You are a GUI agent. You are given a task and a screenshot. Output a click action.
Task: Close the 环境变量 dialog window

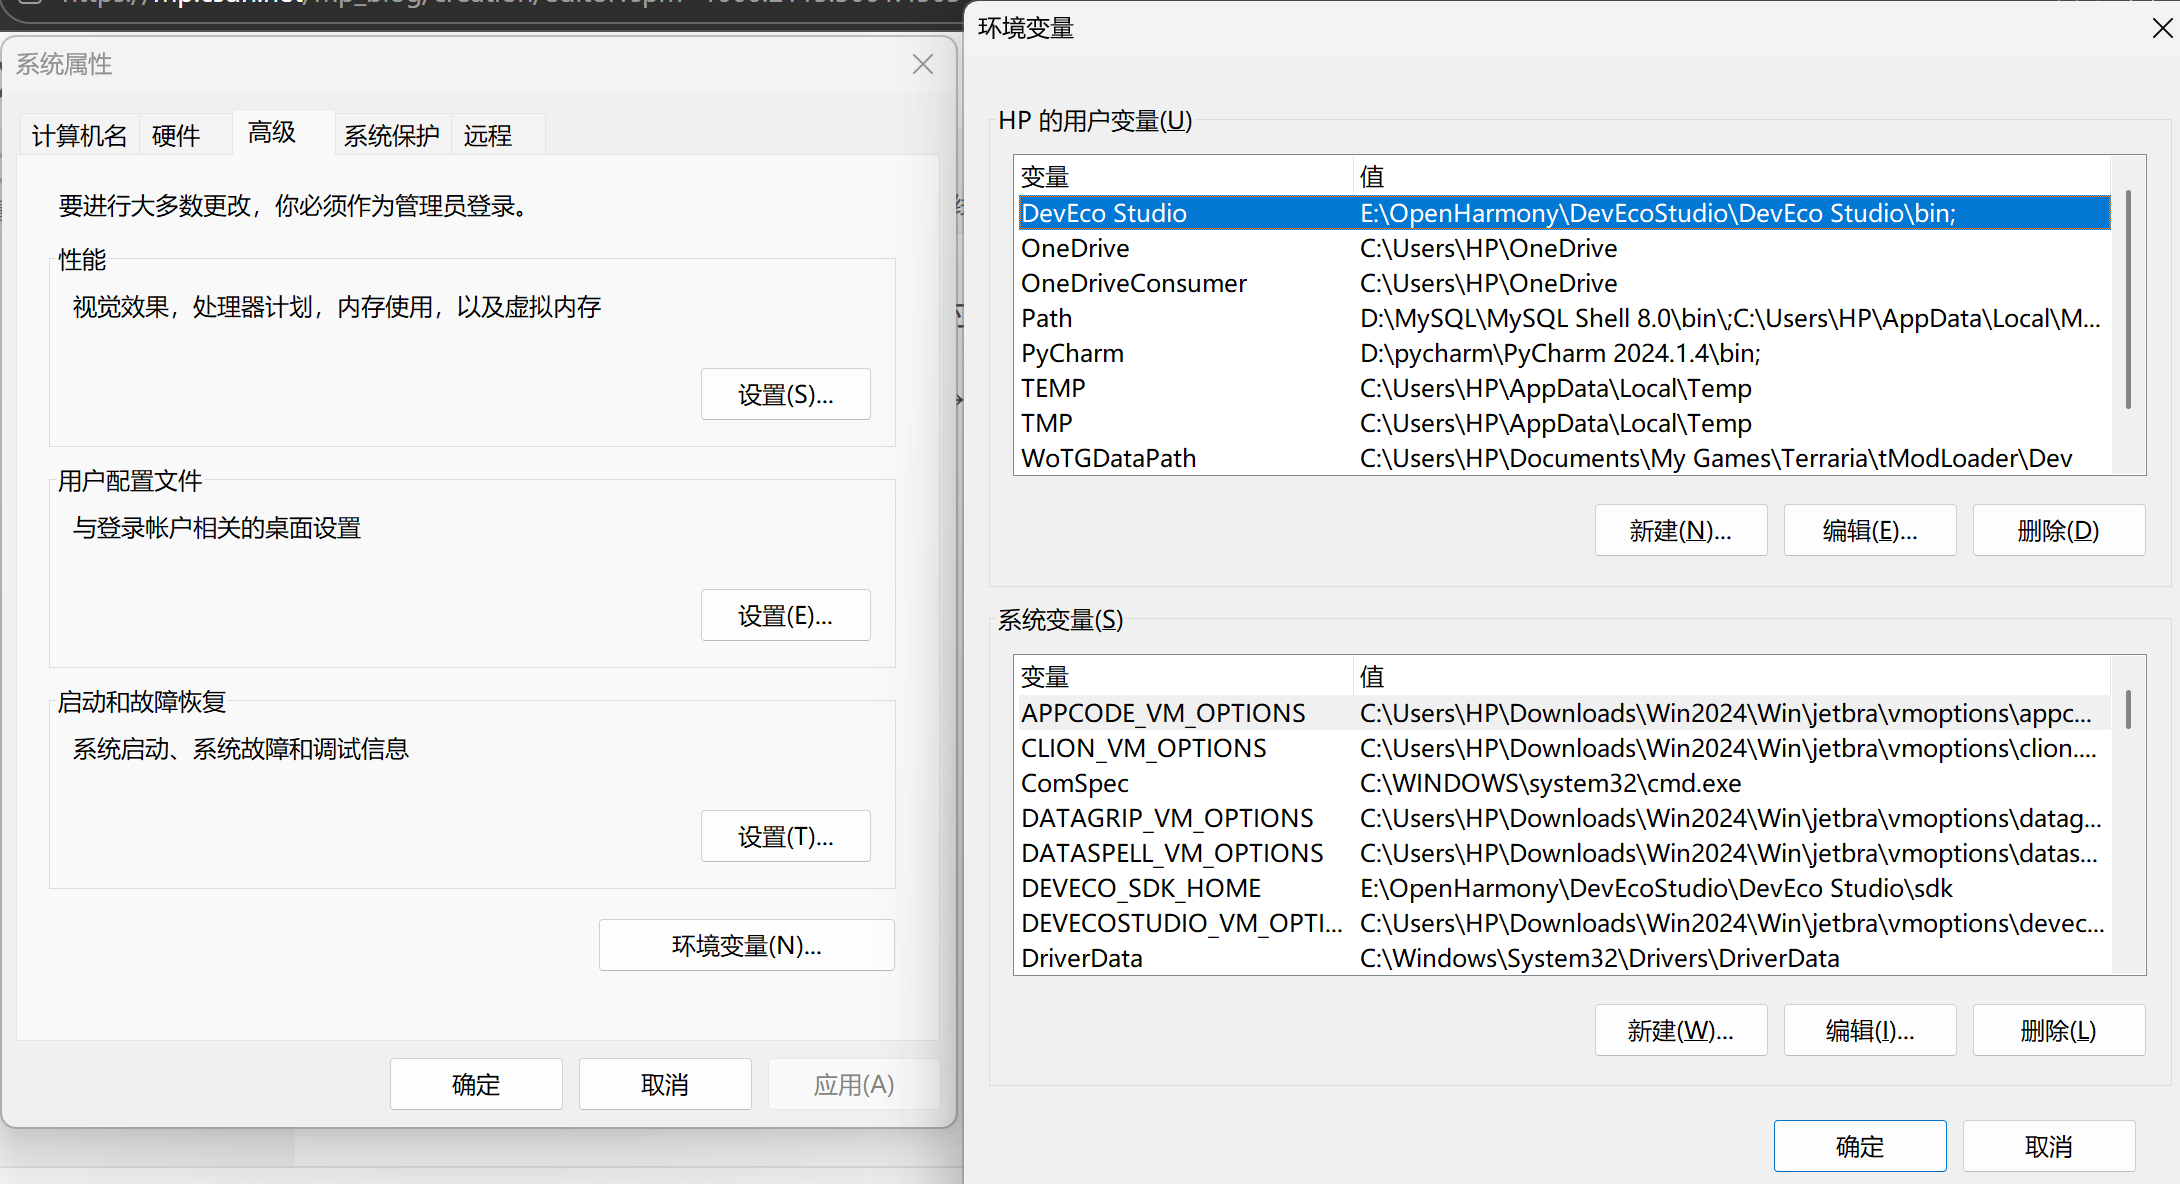click(2162, 28)
